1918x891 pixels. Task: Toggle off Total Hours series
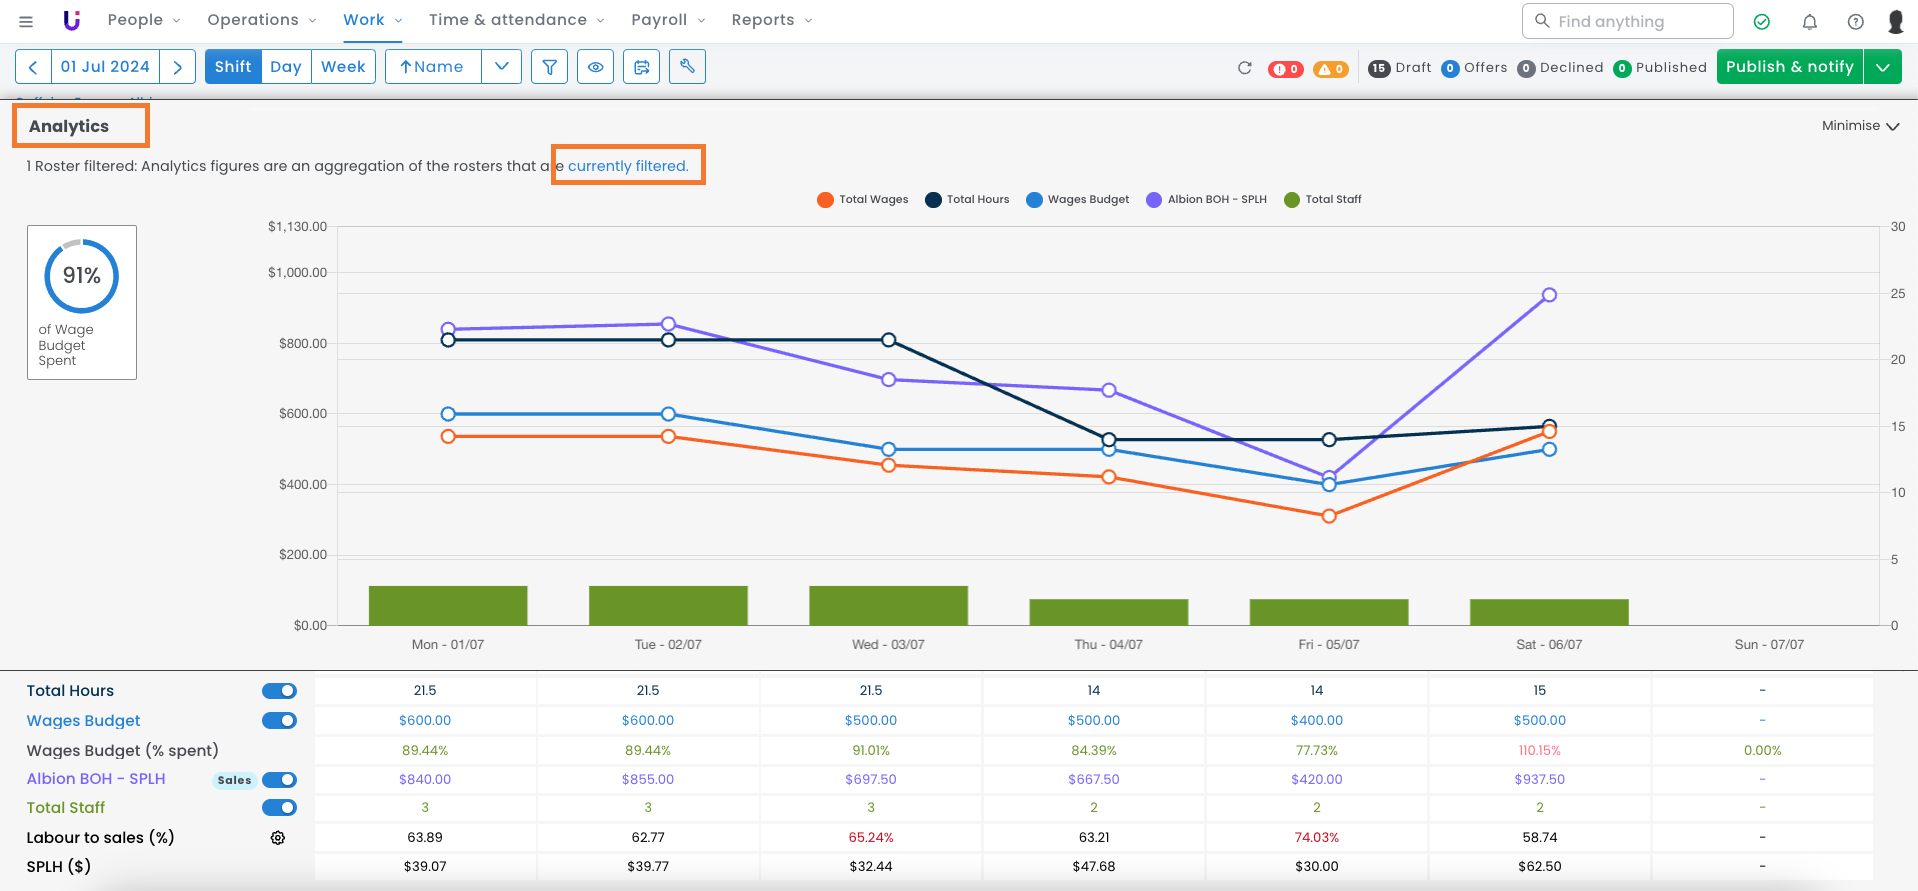pyautogui.click(x=279, y=691)
